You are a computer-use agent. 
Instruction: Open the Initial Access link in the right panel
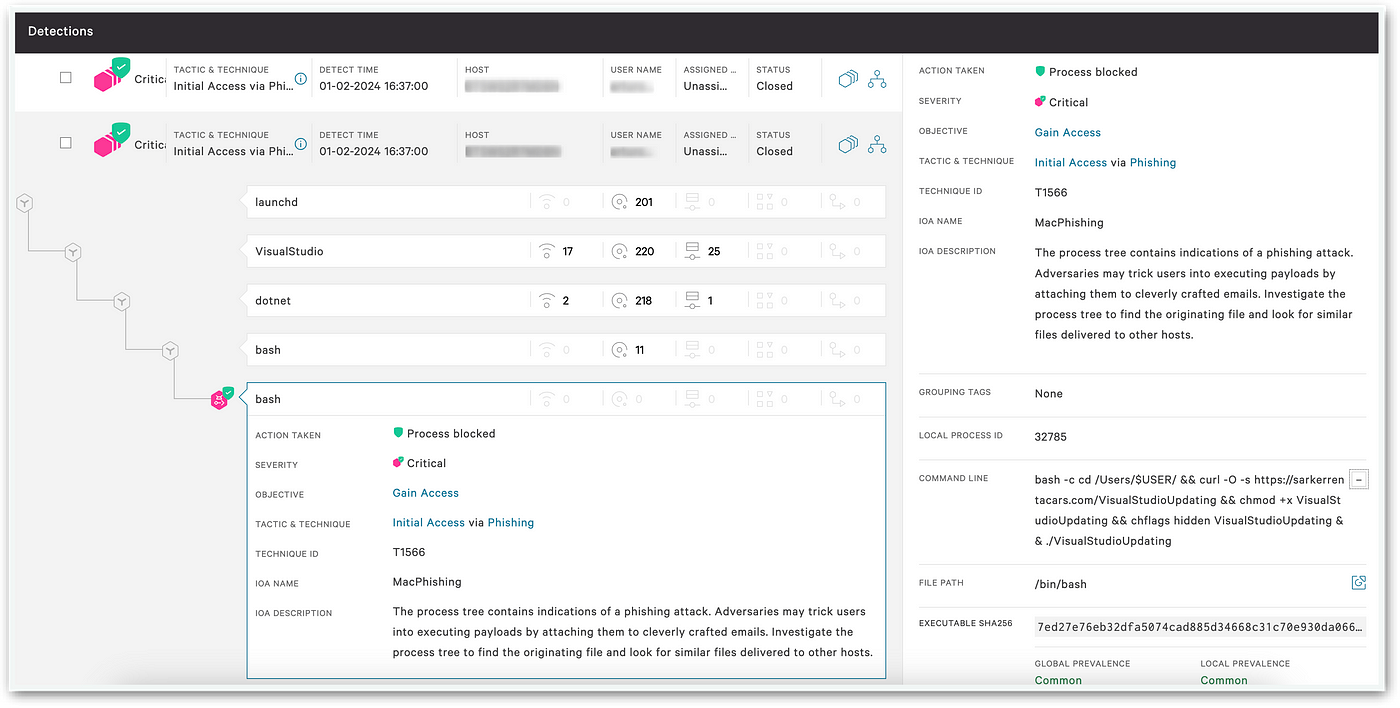(1070, 162)
